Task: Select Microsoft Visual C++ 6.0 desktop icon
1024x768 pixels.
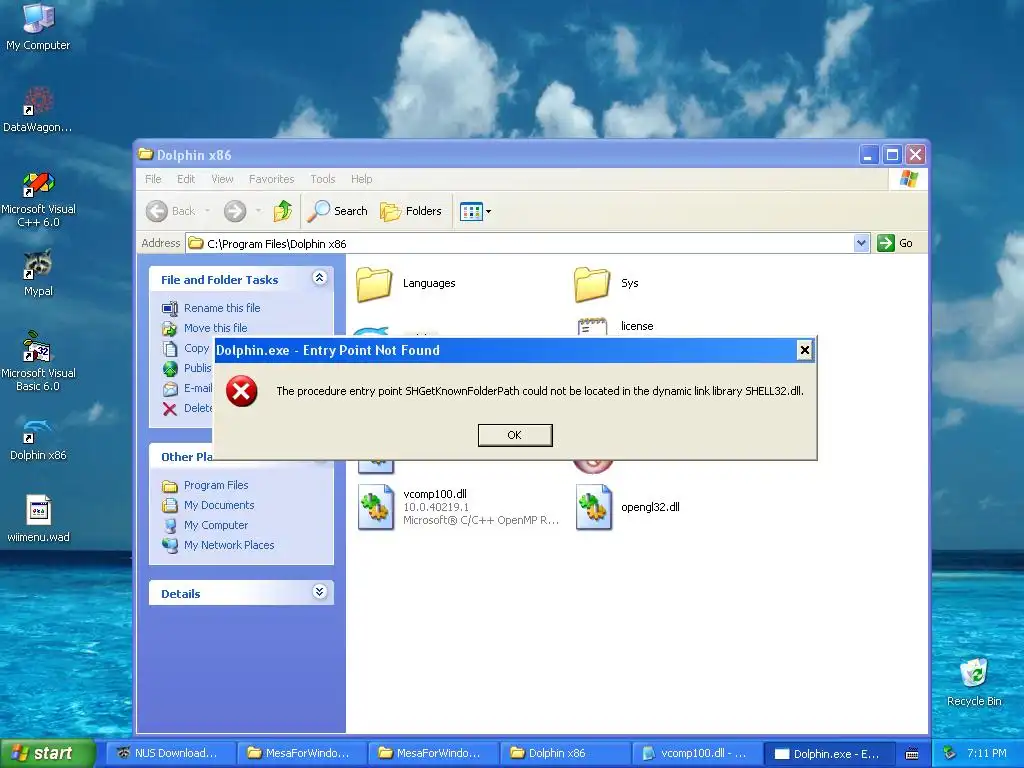Action: click(38, 199)
